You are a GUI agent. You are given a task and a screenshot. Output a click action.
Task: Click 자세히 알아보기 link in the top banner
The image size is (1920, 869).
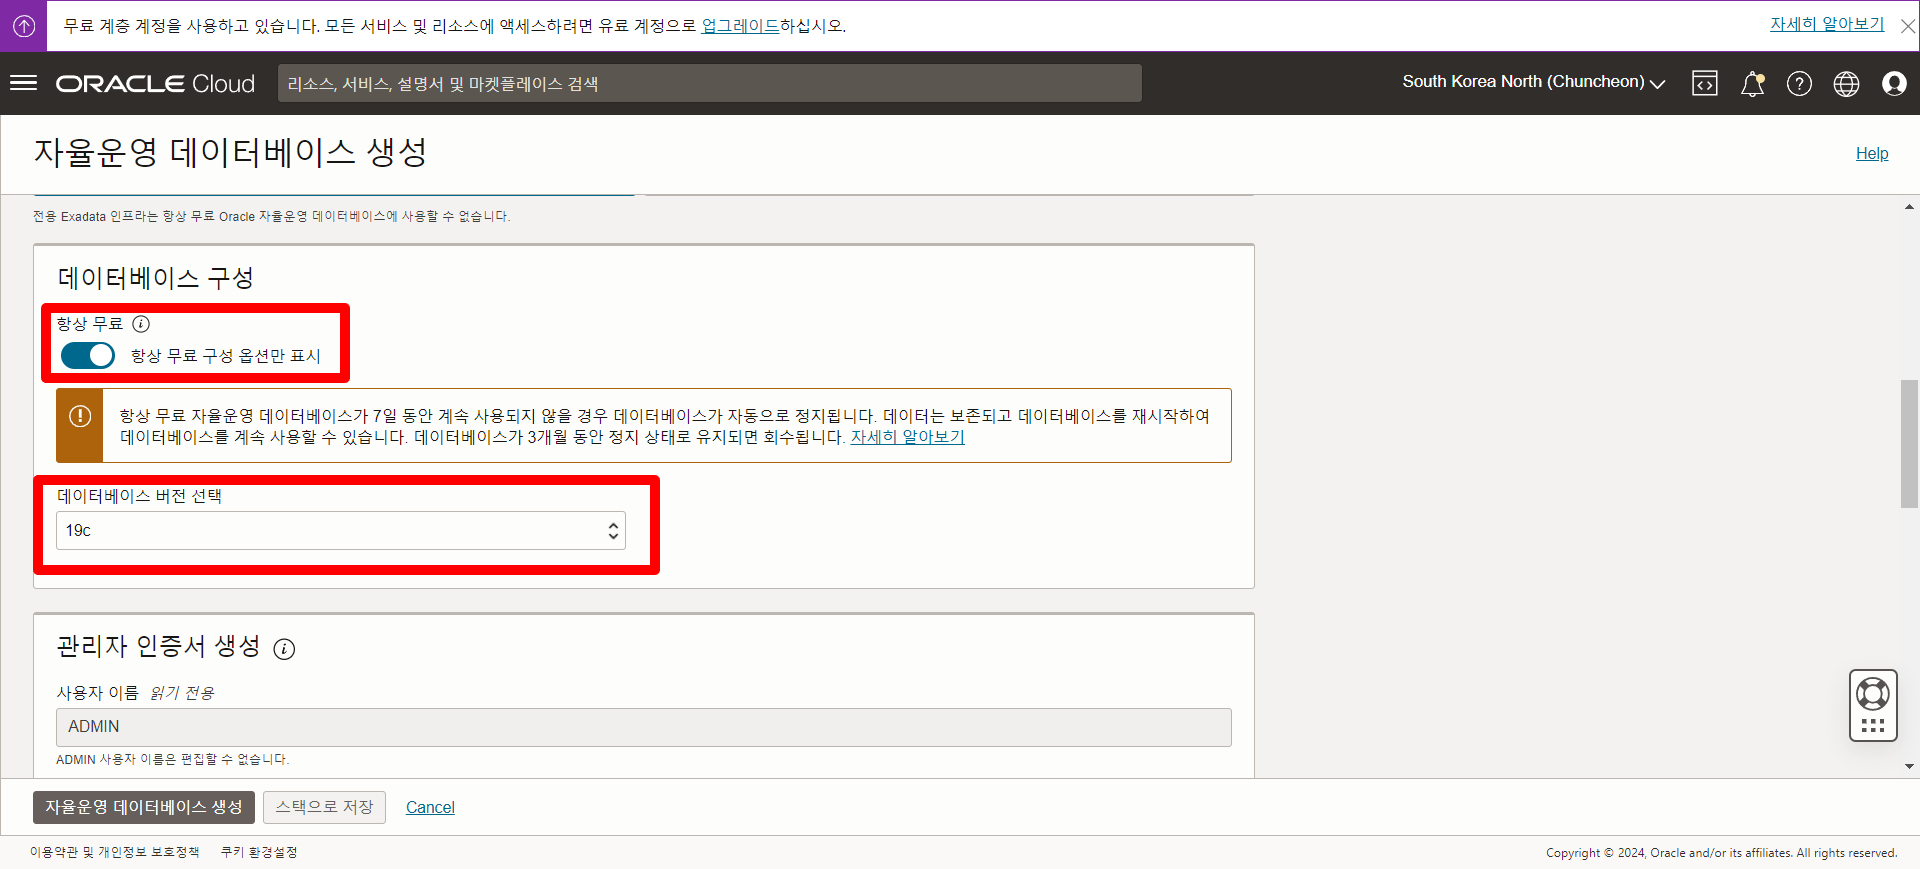pos(1827,24)
